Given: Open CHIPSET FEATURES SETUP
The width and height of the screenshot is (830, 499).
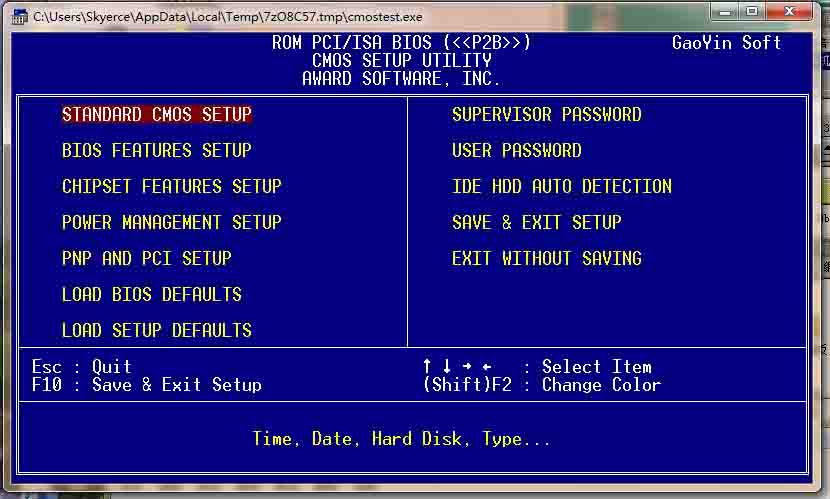Looking at the screenshot, I should pyautogui.click(x=172, y=186).
